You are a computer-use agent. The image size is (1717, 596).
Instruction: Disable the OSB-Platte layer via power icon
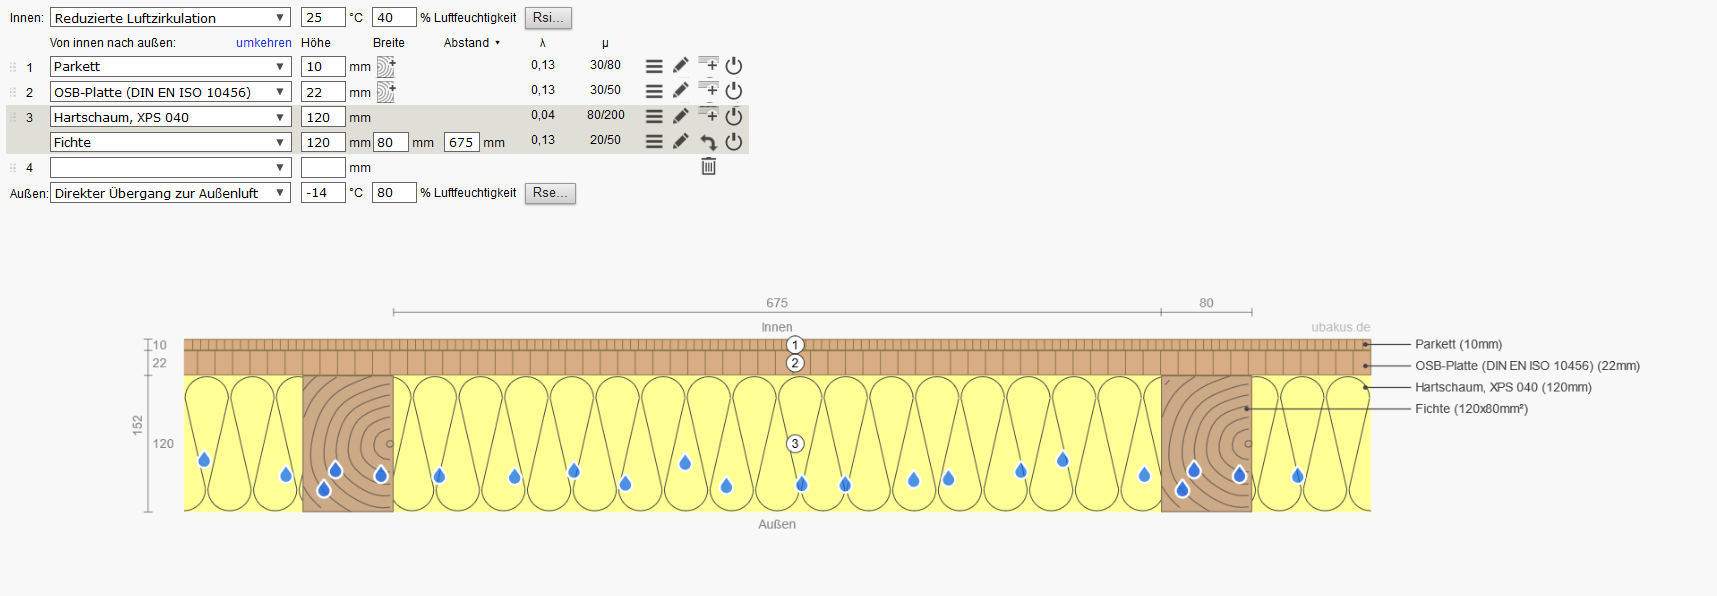[x=734, y=91]
